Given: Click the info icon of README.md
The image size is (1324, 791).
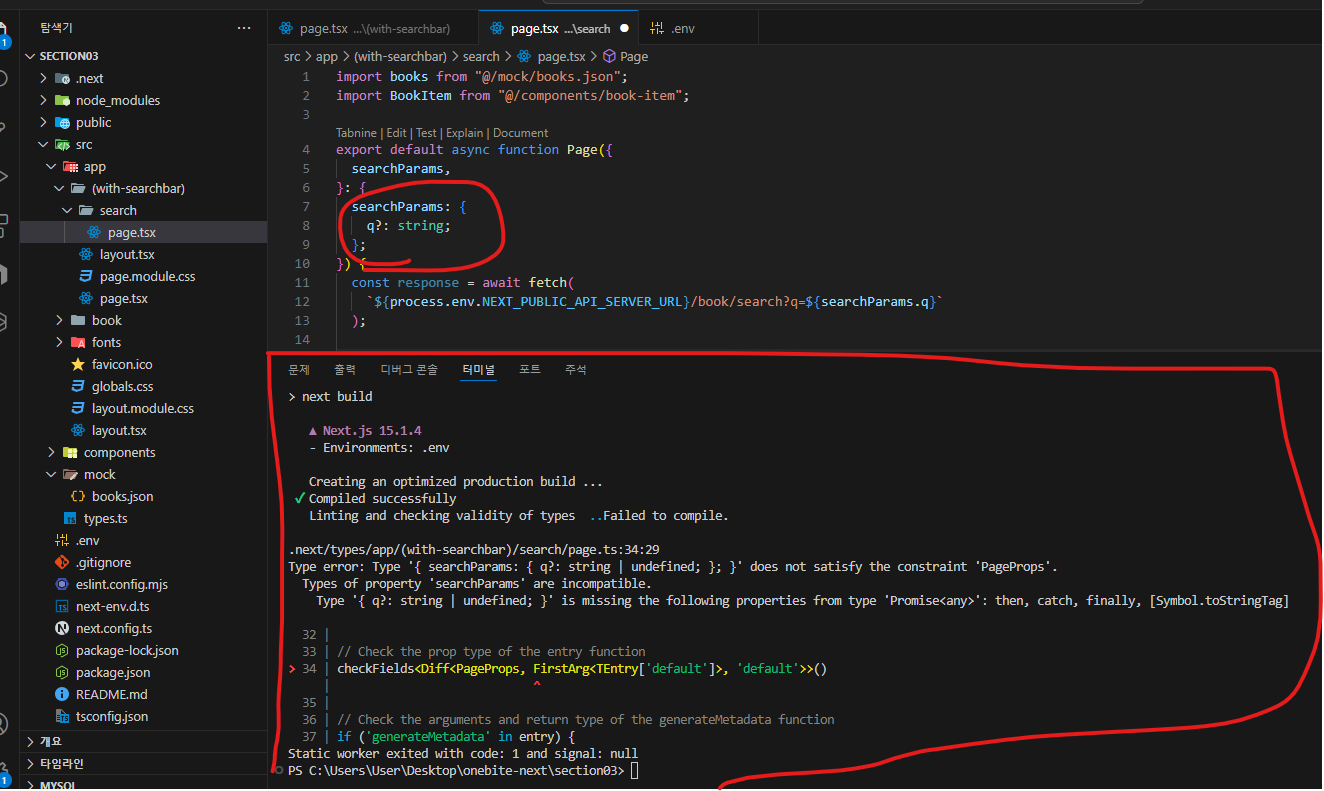Looking at the screenshot, I should [62, 694].
